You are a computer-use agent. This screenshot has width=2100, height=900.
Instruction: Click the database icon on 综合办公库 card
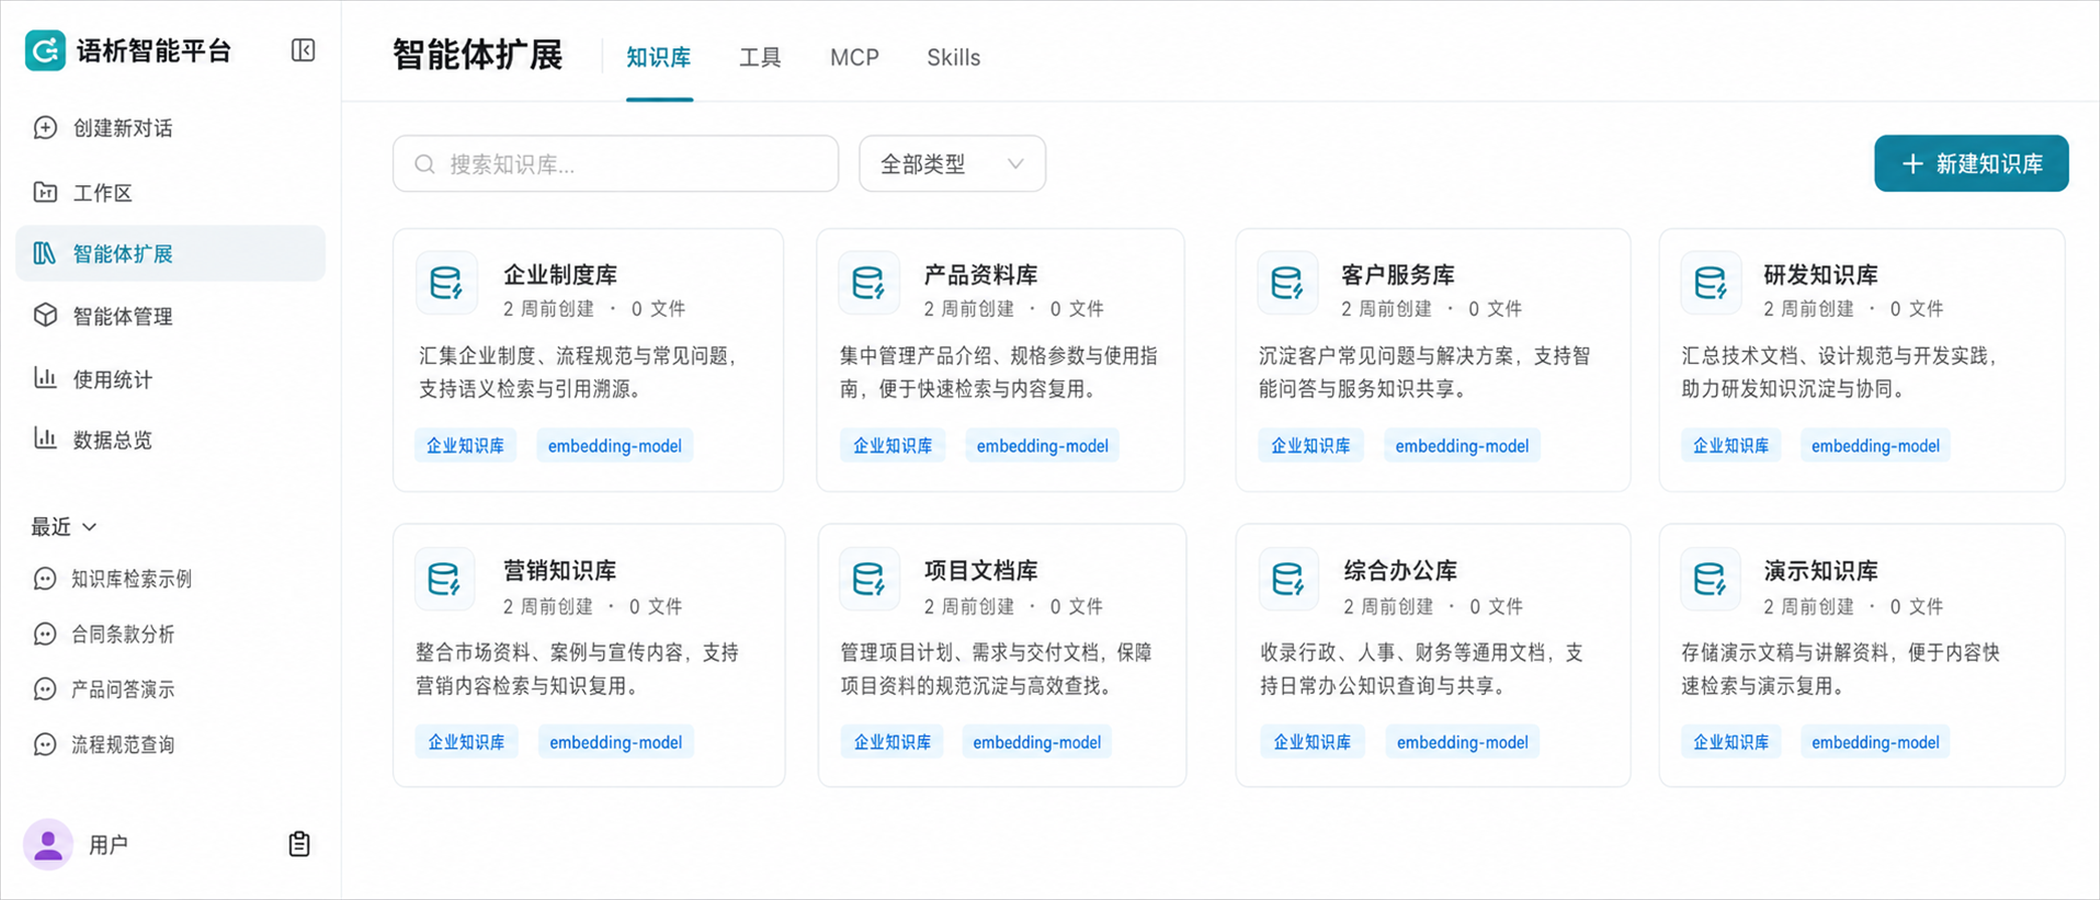[x=1288, y=579]
